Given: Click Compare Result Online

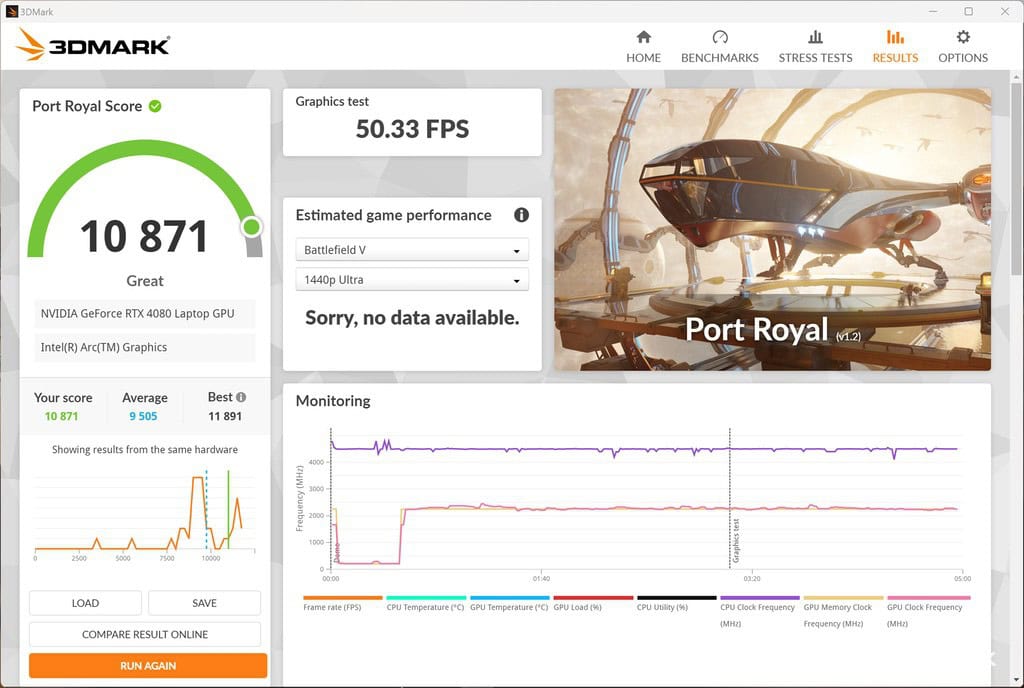Looking at the screenshot, I should click(x=145, y=634).
